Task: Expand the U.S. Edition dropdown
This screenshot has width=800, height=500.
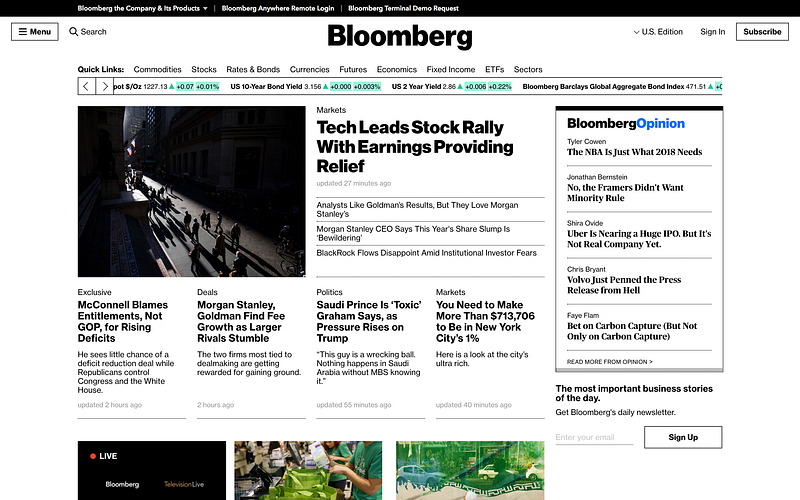Action: 658,32
